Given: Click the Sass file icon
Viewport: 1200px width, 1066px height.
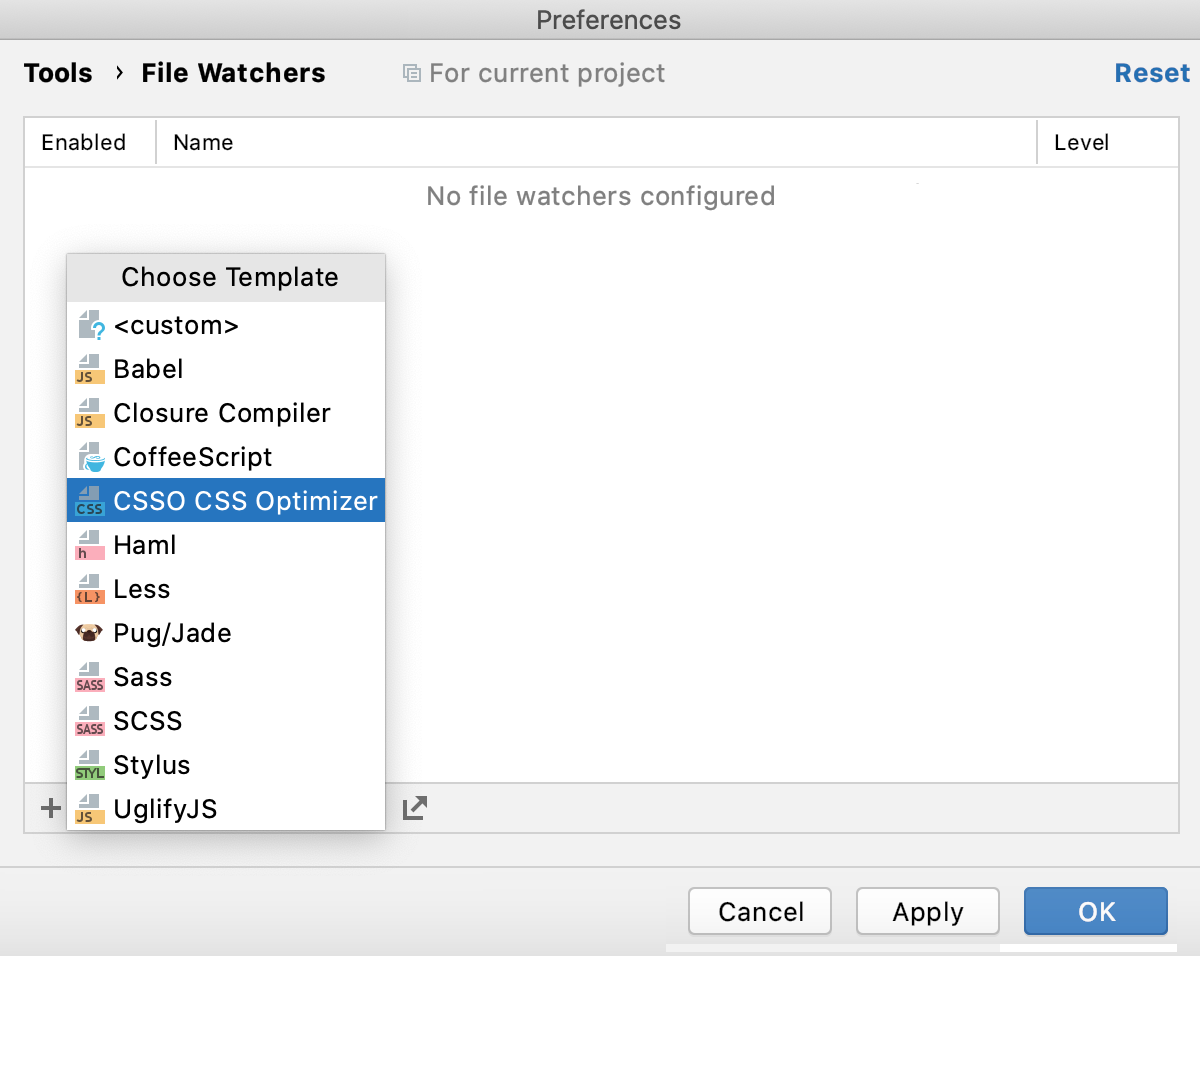Looking at the screenshot, I should click(x=89, y=676).
